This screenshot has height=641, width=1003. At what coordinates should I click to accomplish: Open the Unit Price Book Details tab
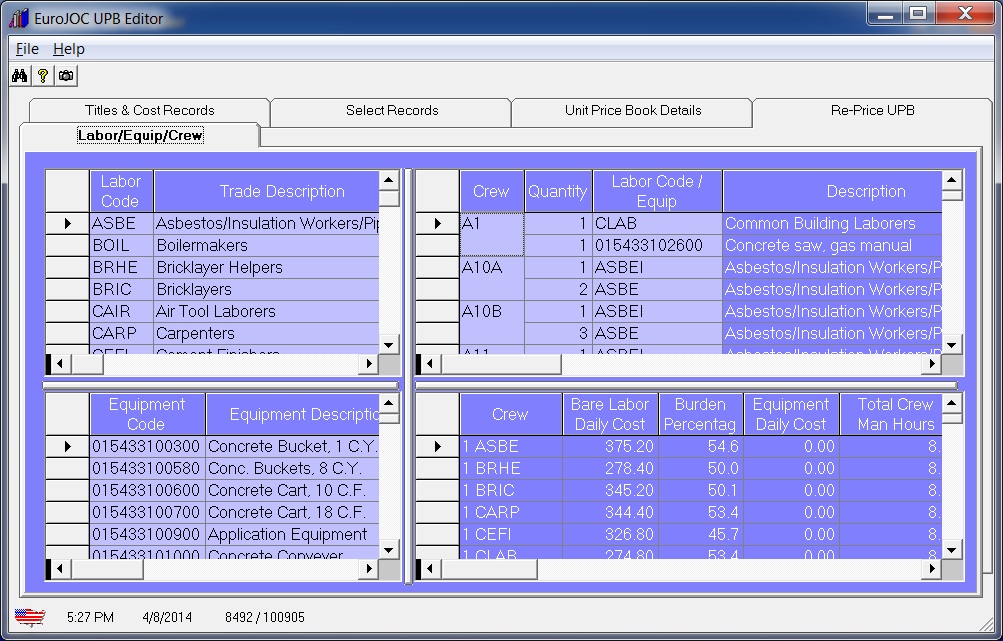[632, 111]
